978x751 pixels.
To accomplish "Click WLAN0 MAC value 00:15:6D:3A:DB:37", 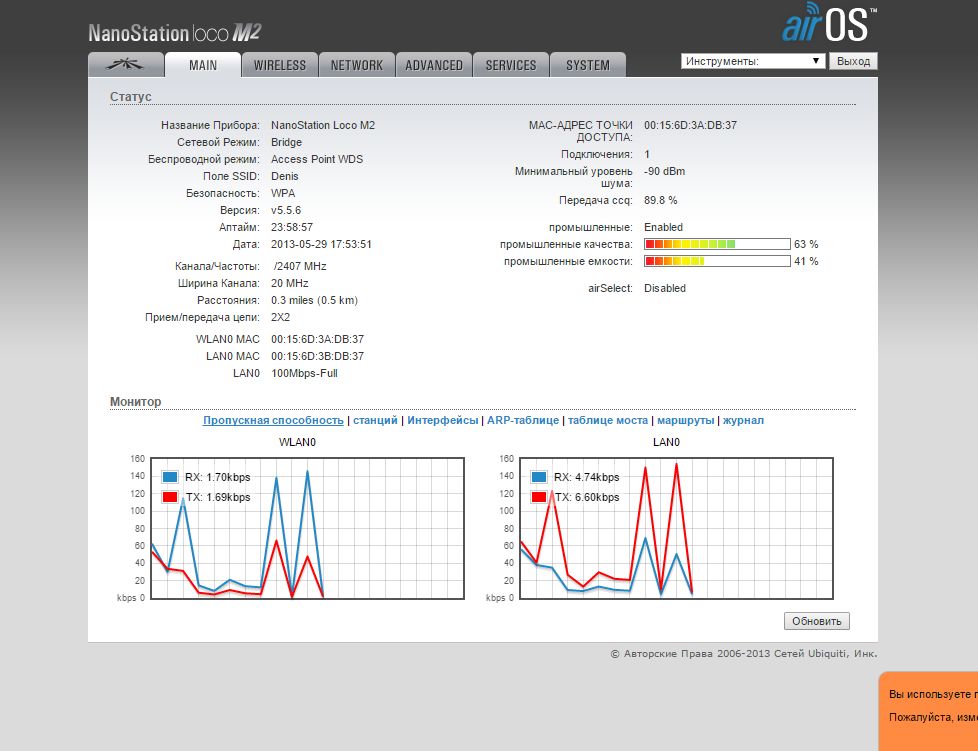I will tap(317, 339).
